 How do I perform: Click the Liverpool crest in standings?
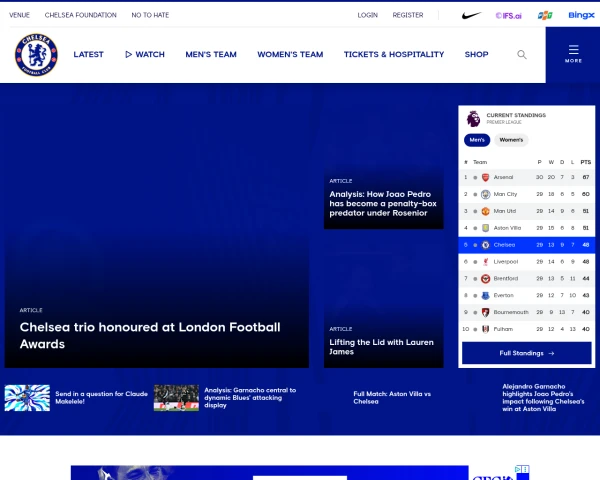pyautogui.click(x=486, y=262)
